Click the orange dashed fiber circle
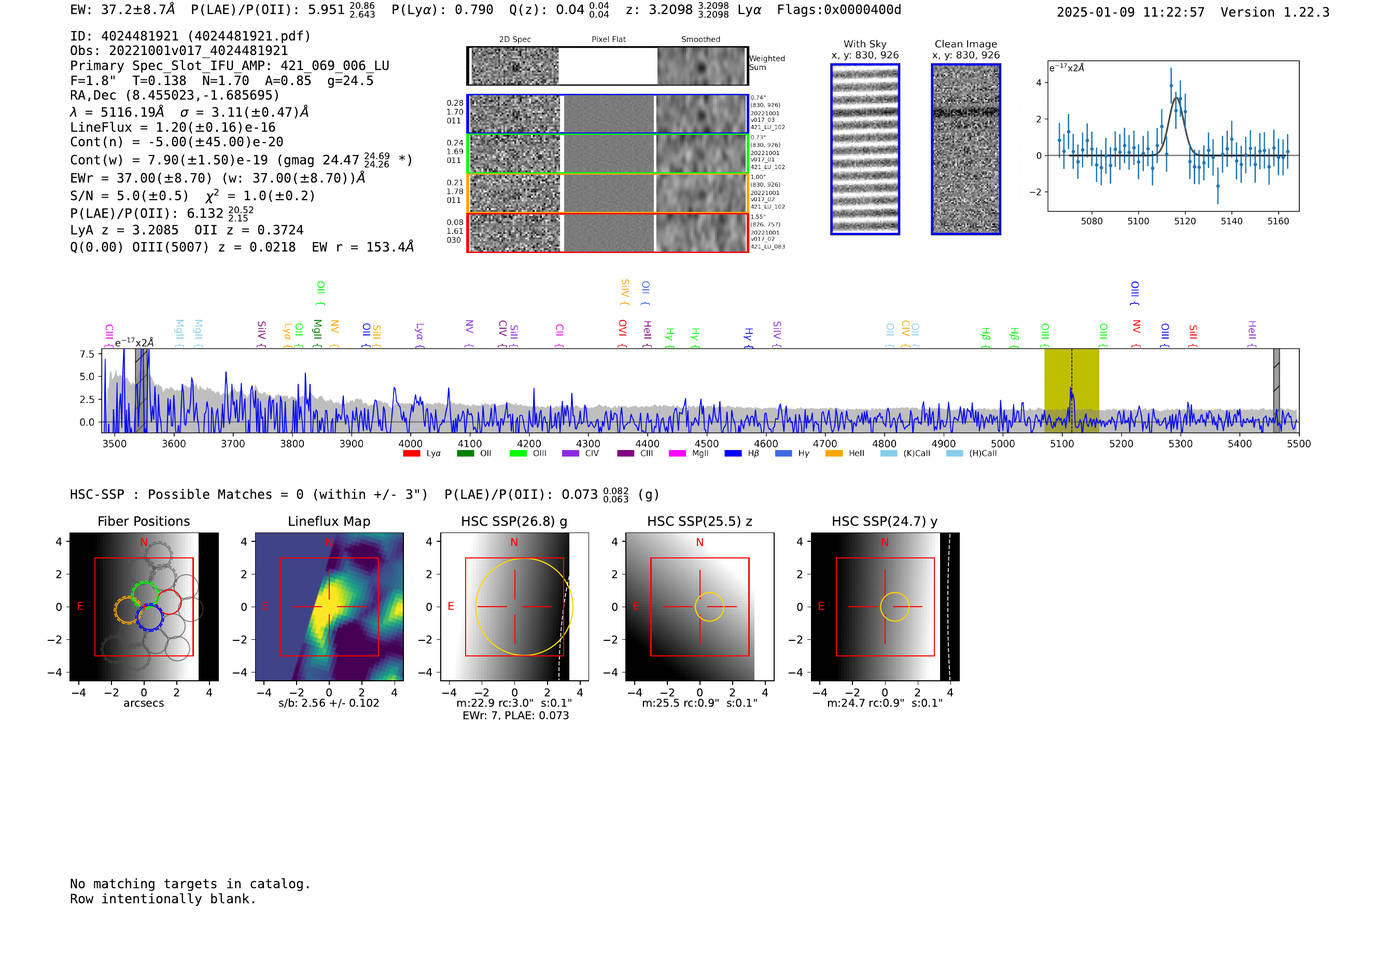Image resolution: width=1400 pixels, height=953 pixels. 128,610
